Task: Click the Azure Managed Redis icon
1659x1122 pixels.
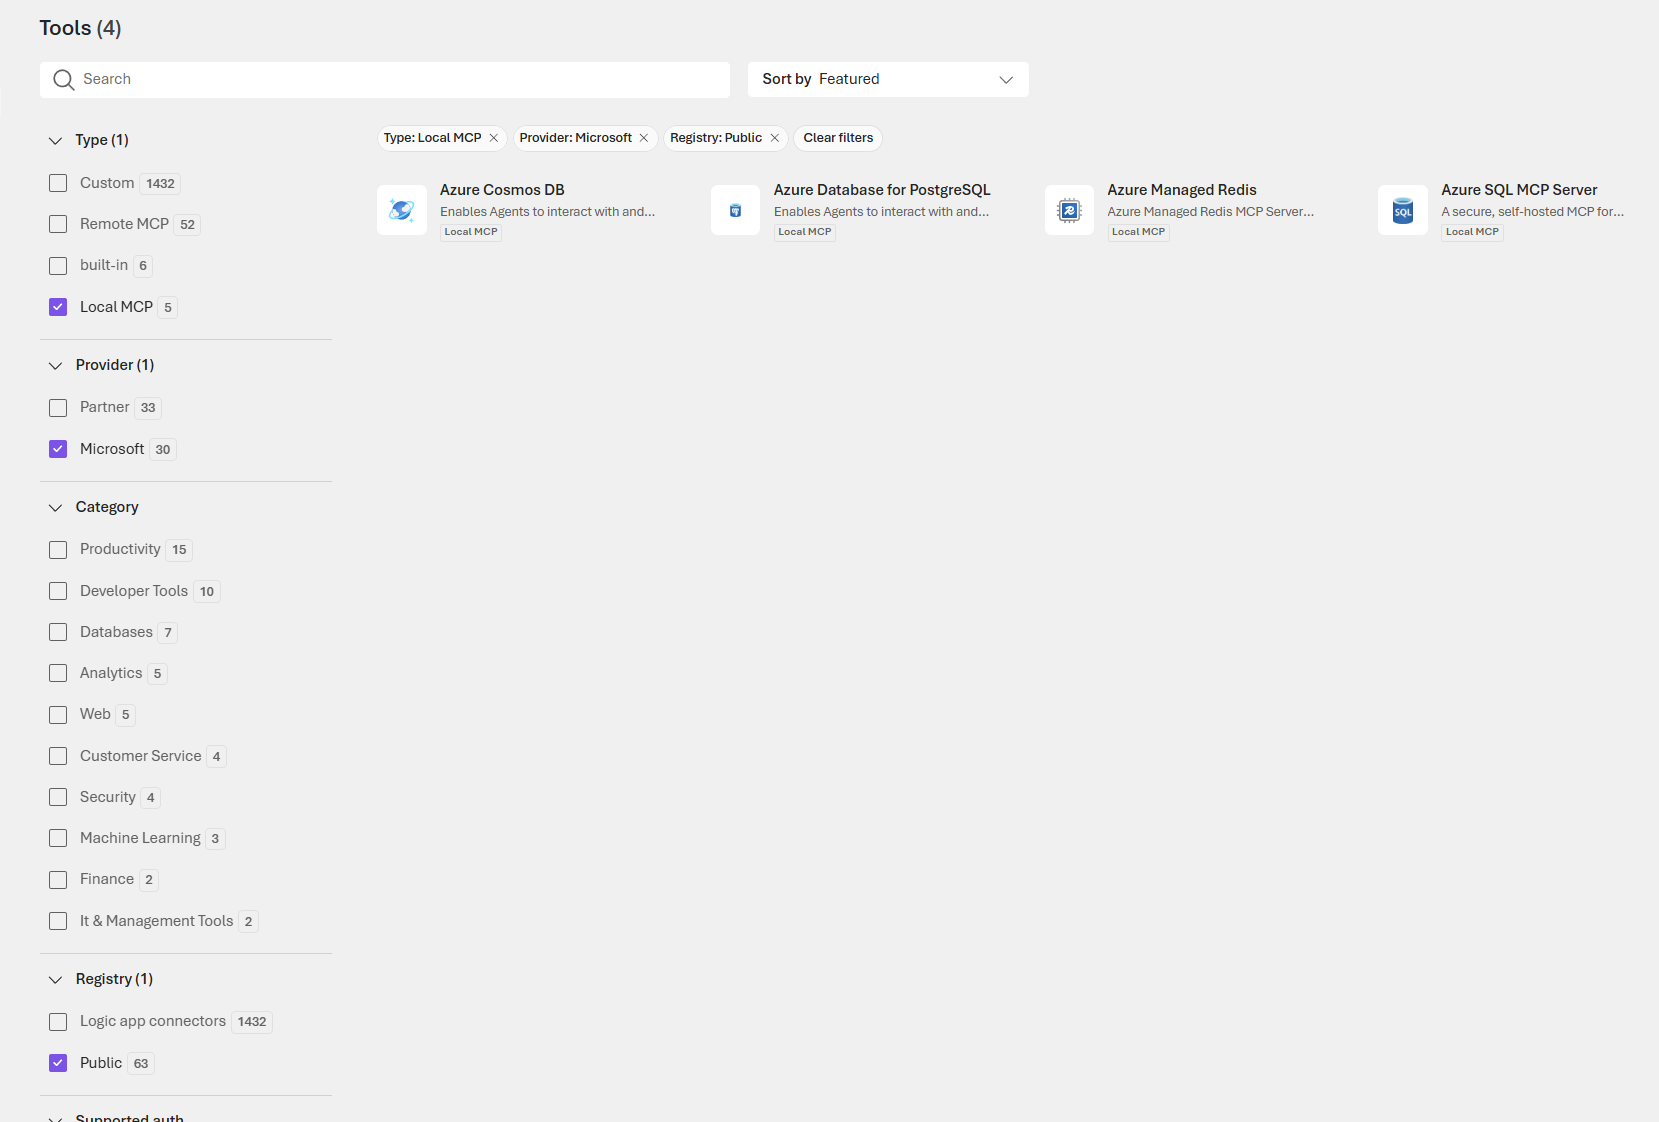Action: (1069, 210)
